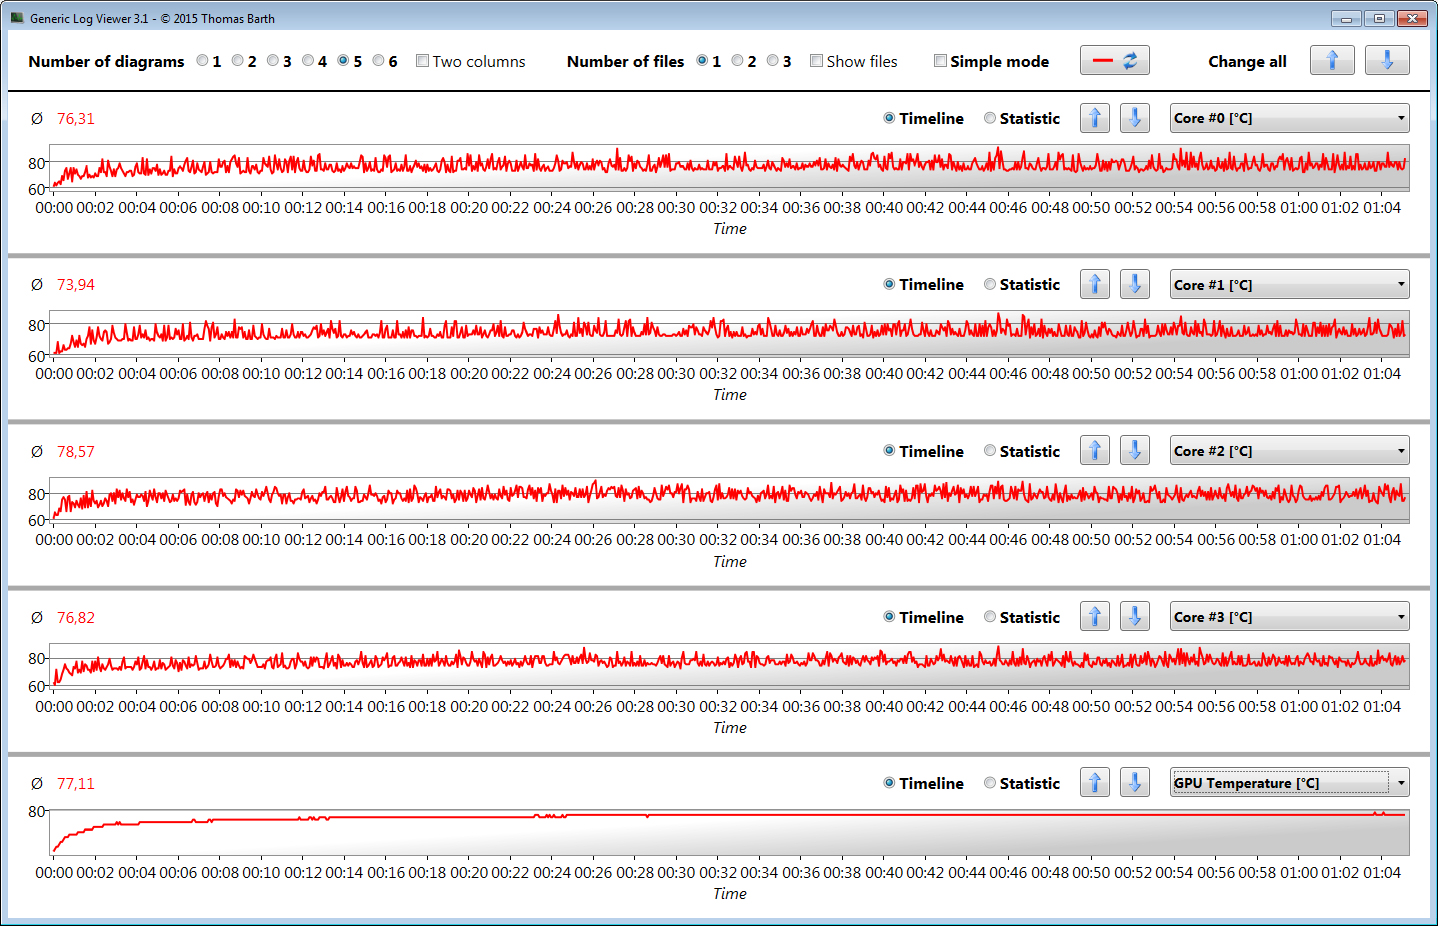
Task: Switch GPU Temperature diagram to Statistic
Action: click(990, 783)
